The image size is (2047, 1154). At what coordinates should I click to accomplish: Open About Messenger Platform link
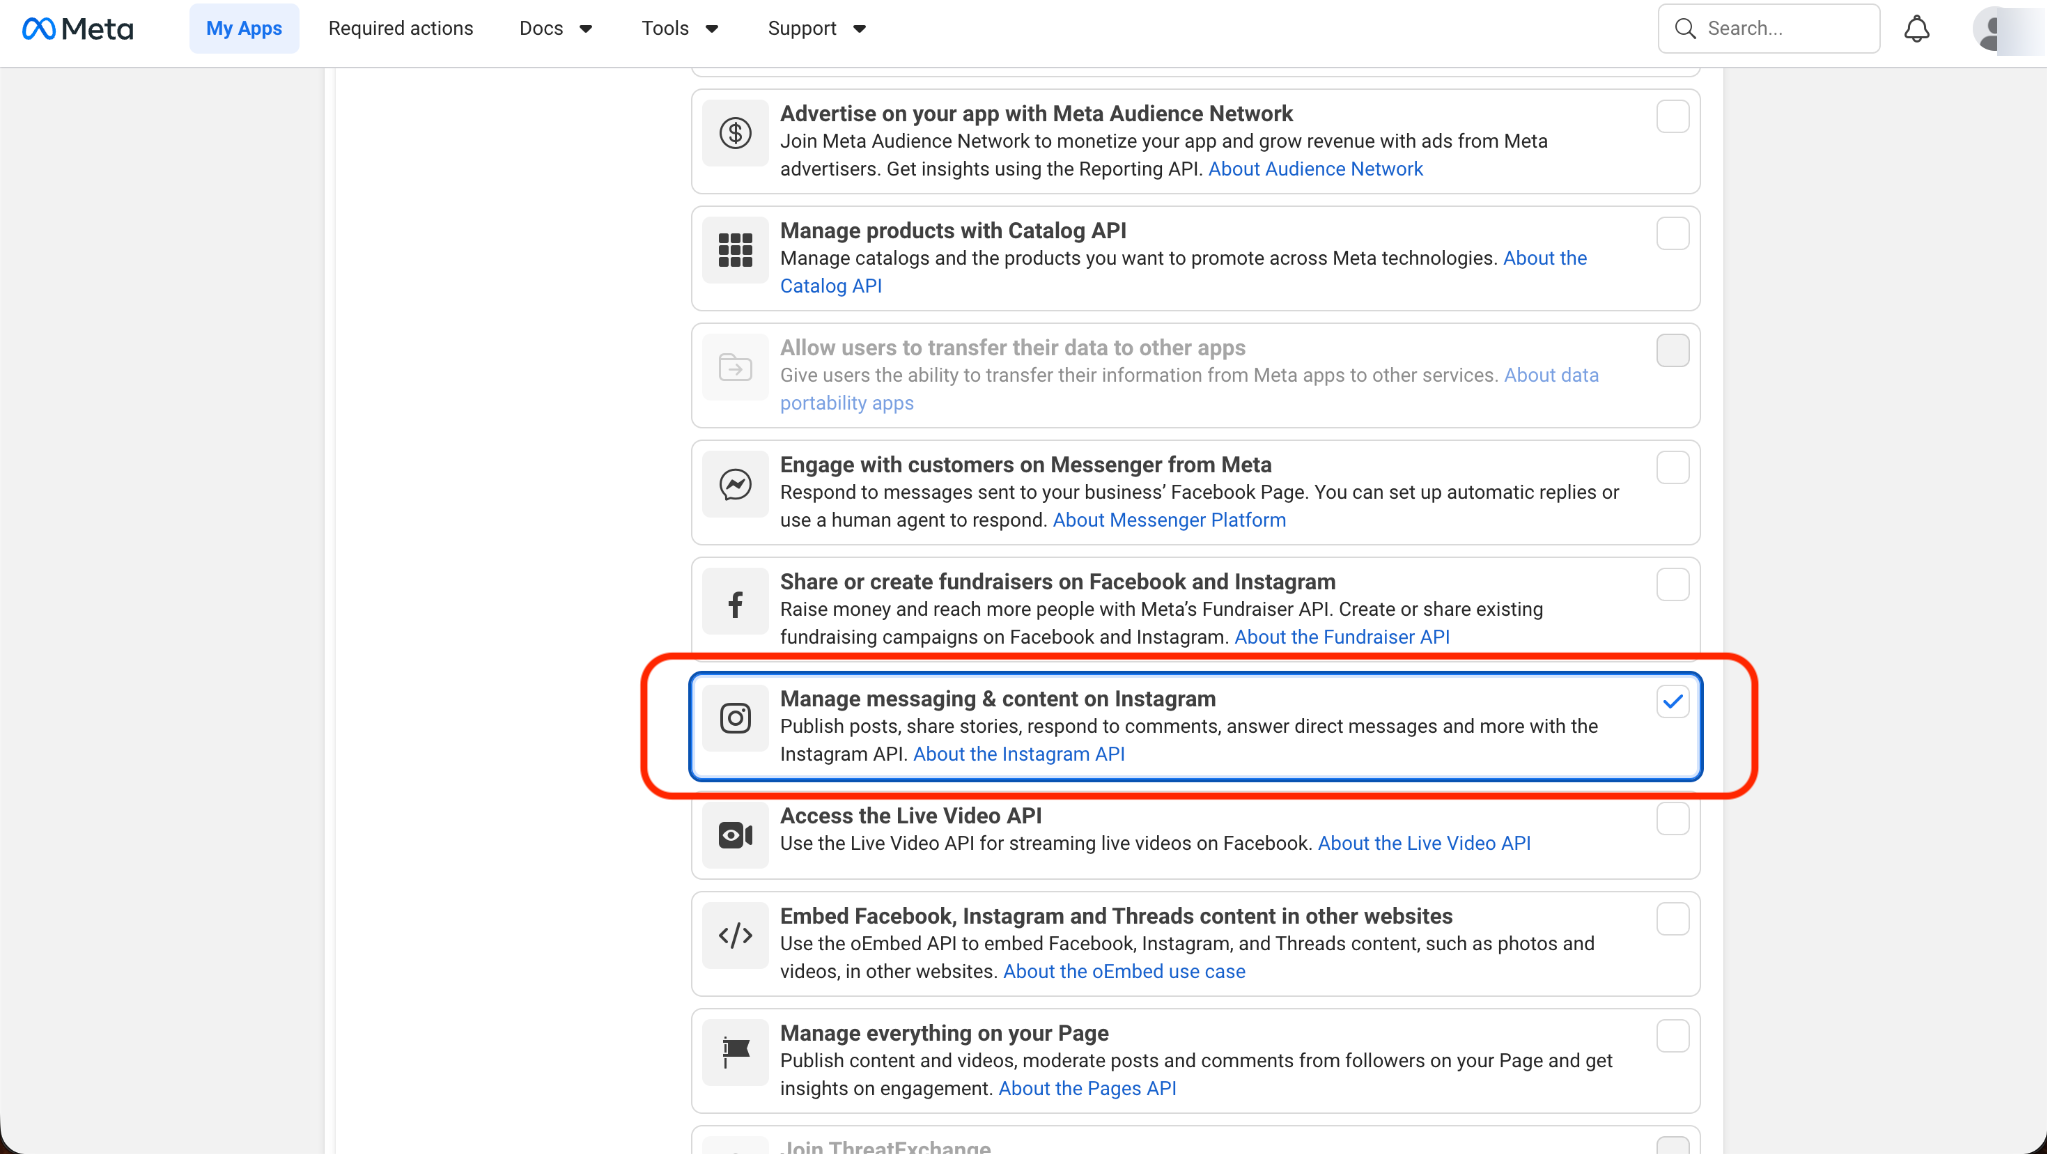[x=1169, y=520]
